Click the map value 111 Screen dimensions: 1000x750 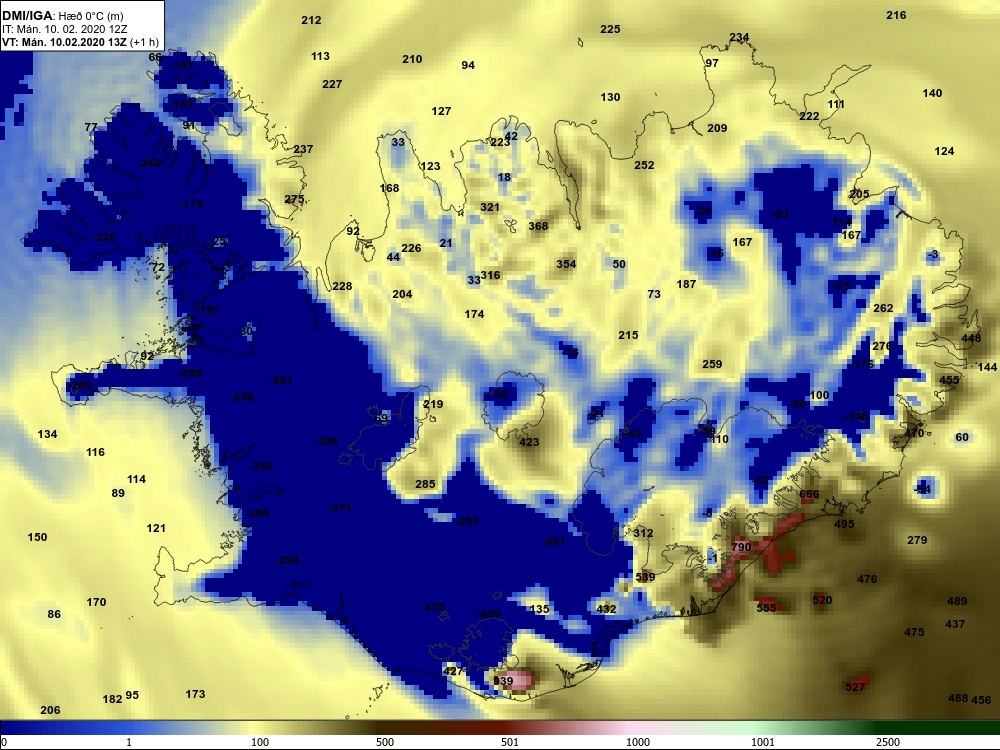[836, 105]
